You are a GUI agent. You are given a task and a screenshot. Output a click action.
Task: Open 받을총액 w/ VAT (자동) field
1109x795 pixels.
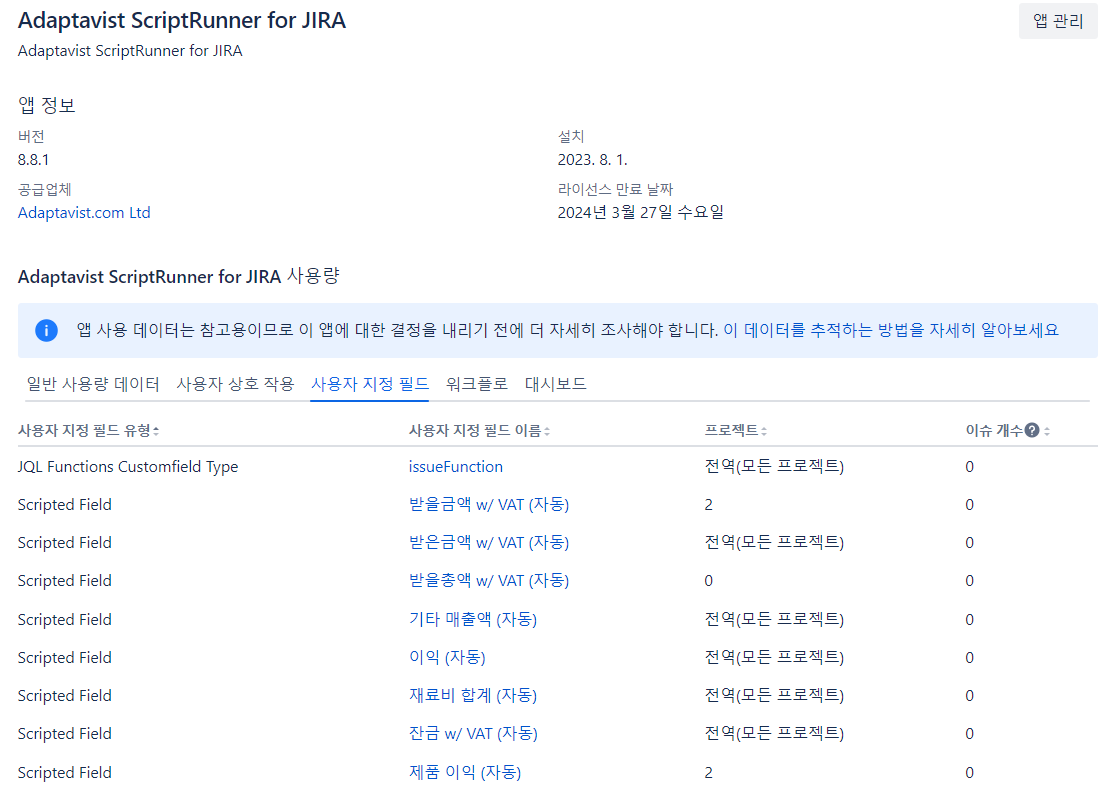489,581
